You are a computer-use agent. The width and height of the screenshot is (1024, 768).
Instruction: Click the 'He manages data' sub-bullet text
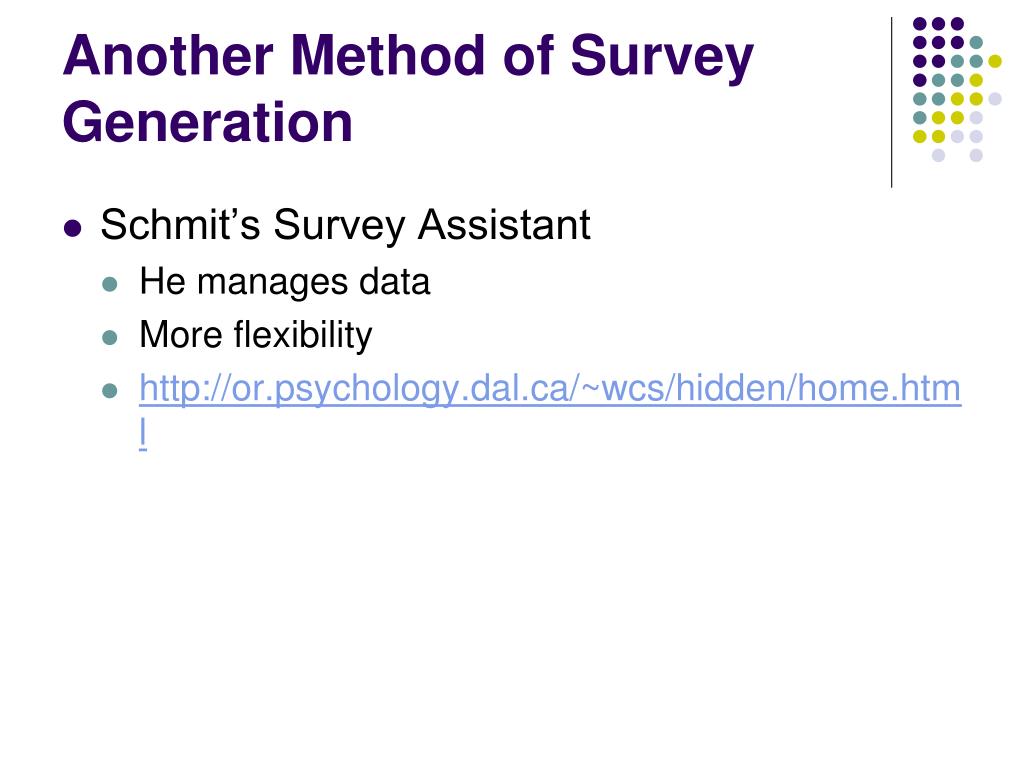coord(285,282)
